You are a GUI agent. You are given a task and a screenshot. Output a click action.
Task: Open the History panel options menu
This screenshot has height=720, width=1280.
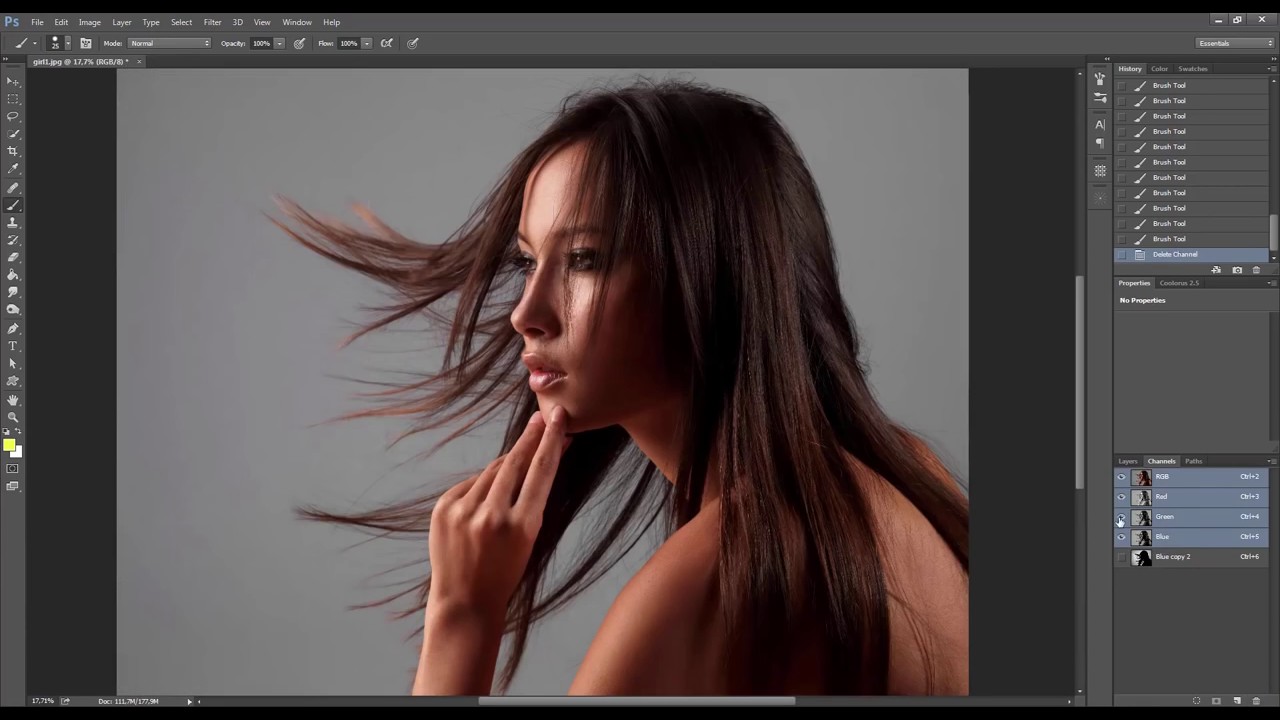[1272, 69]
